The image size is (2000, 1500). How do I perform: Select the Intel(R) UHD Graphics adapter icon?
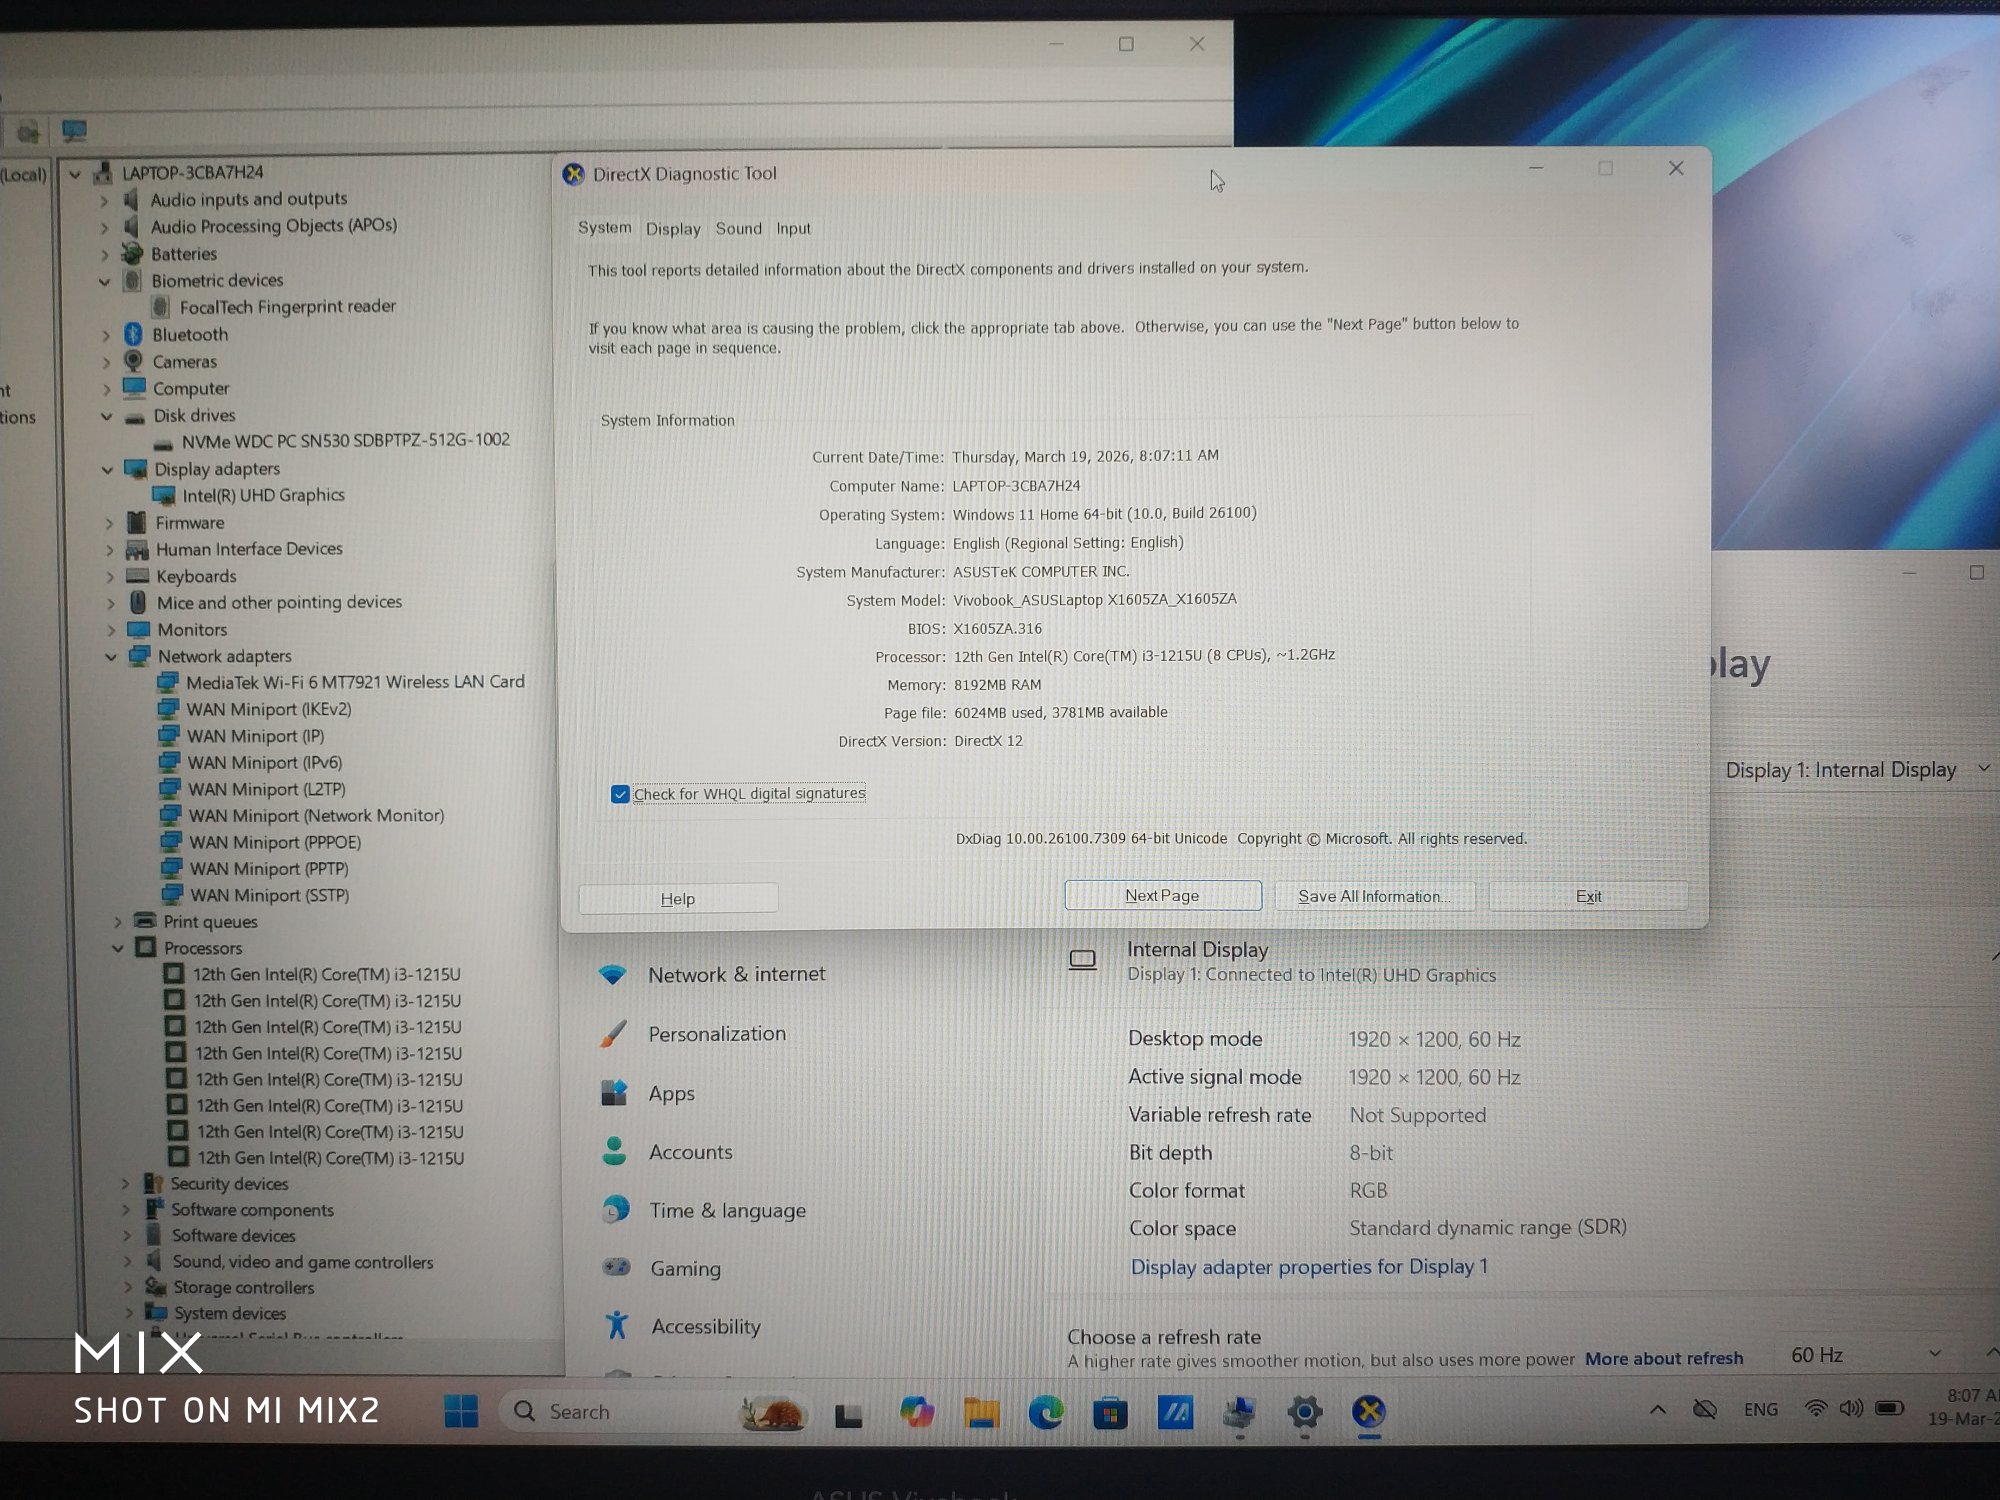(x=163, y=495)
